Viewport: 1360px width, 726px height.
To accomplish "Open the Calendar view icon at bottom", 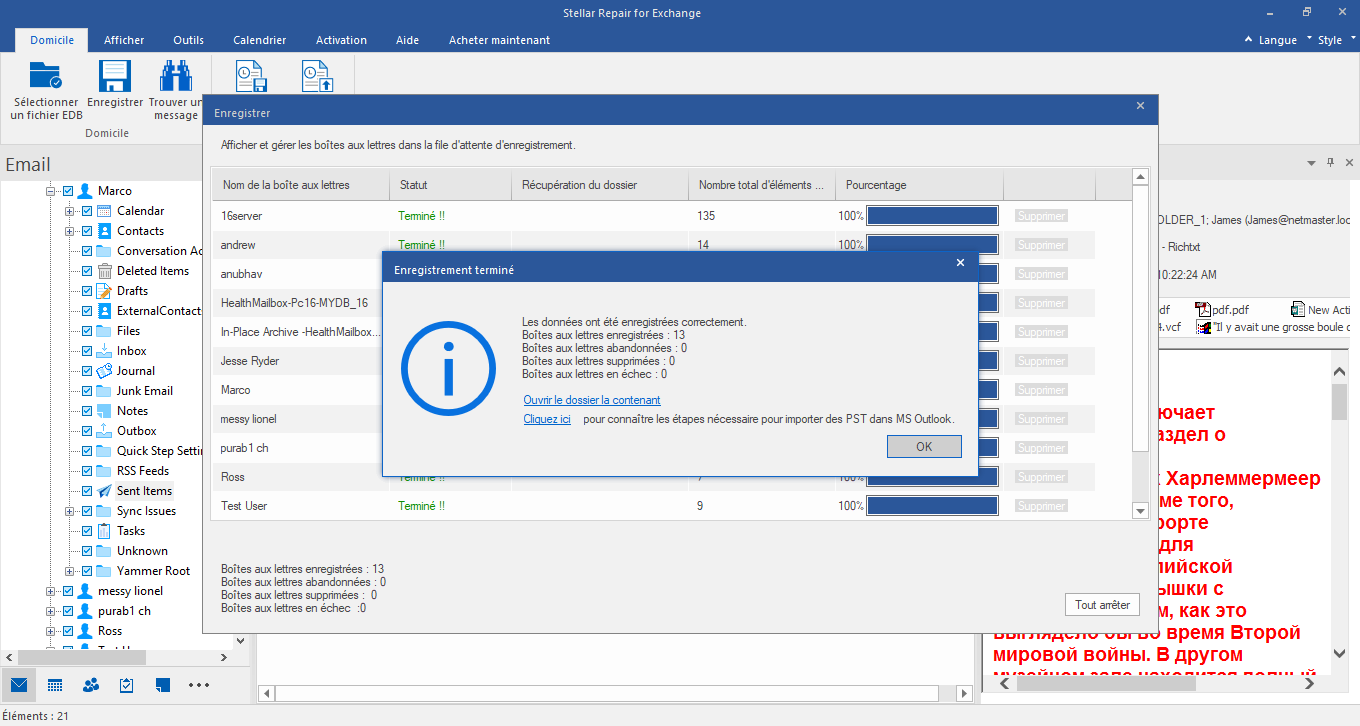I will (55, 685).
